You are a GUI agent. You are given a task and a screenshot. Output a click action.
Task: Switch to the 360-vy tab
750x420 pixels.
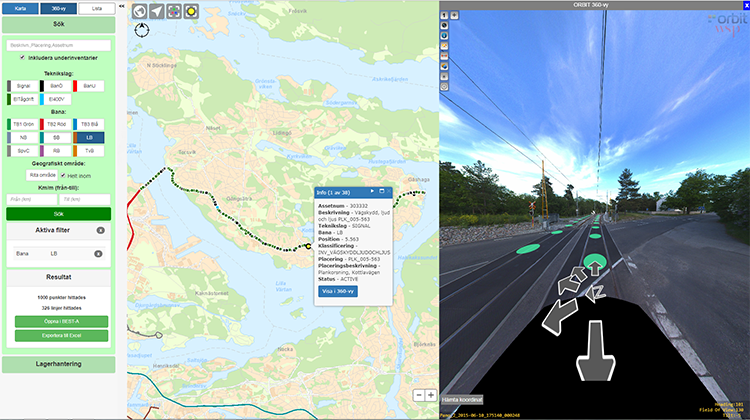tap(58, 7)
